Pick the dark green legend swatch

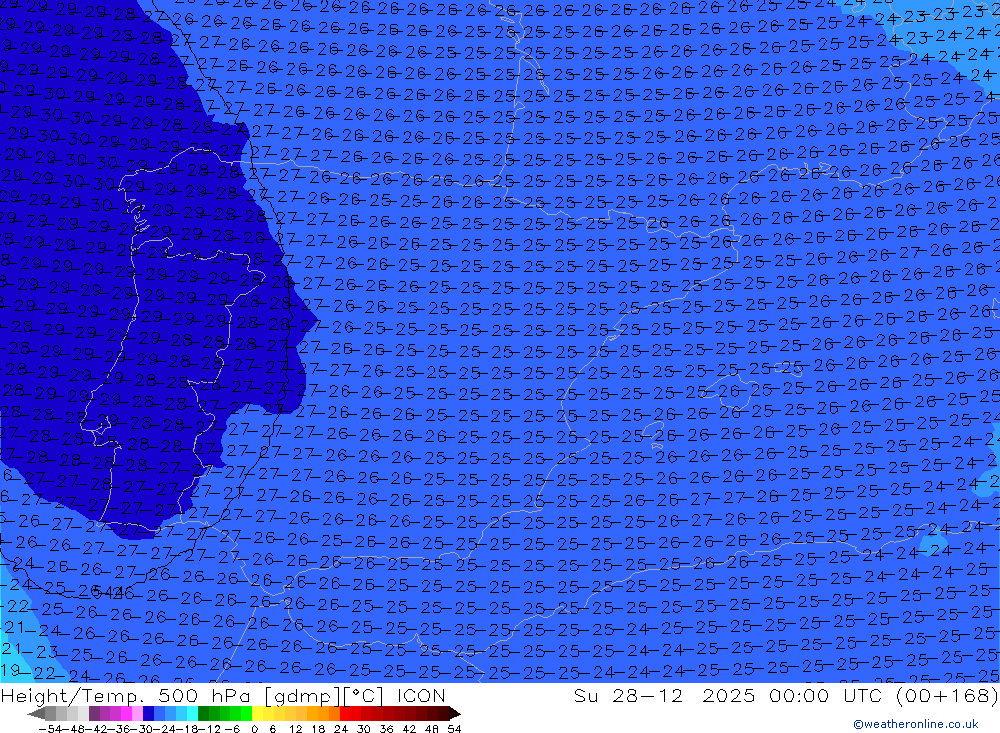[204, 714]
